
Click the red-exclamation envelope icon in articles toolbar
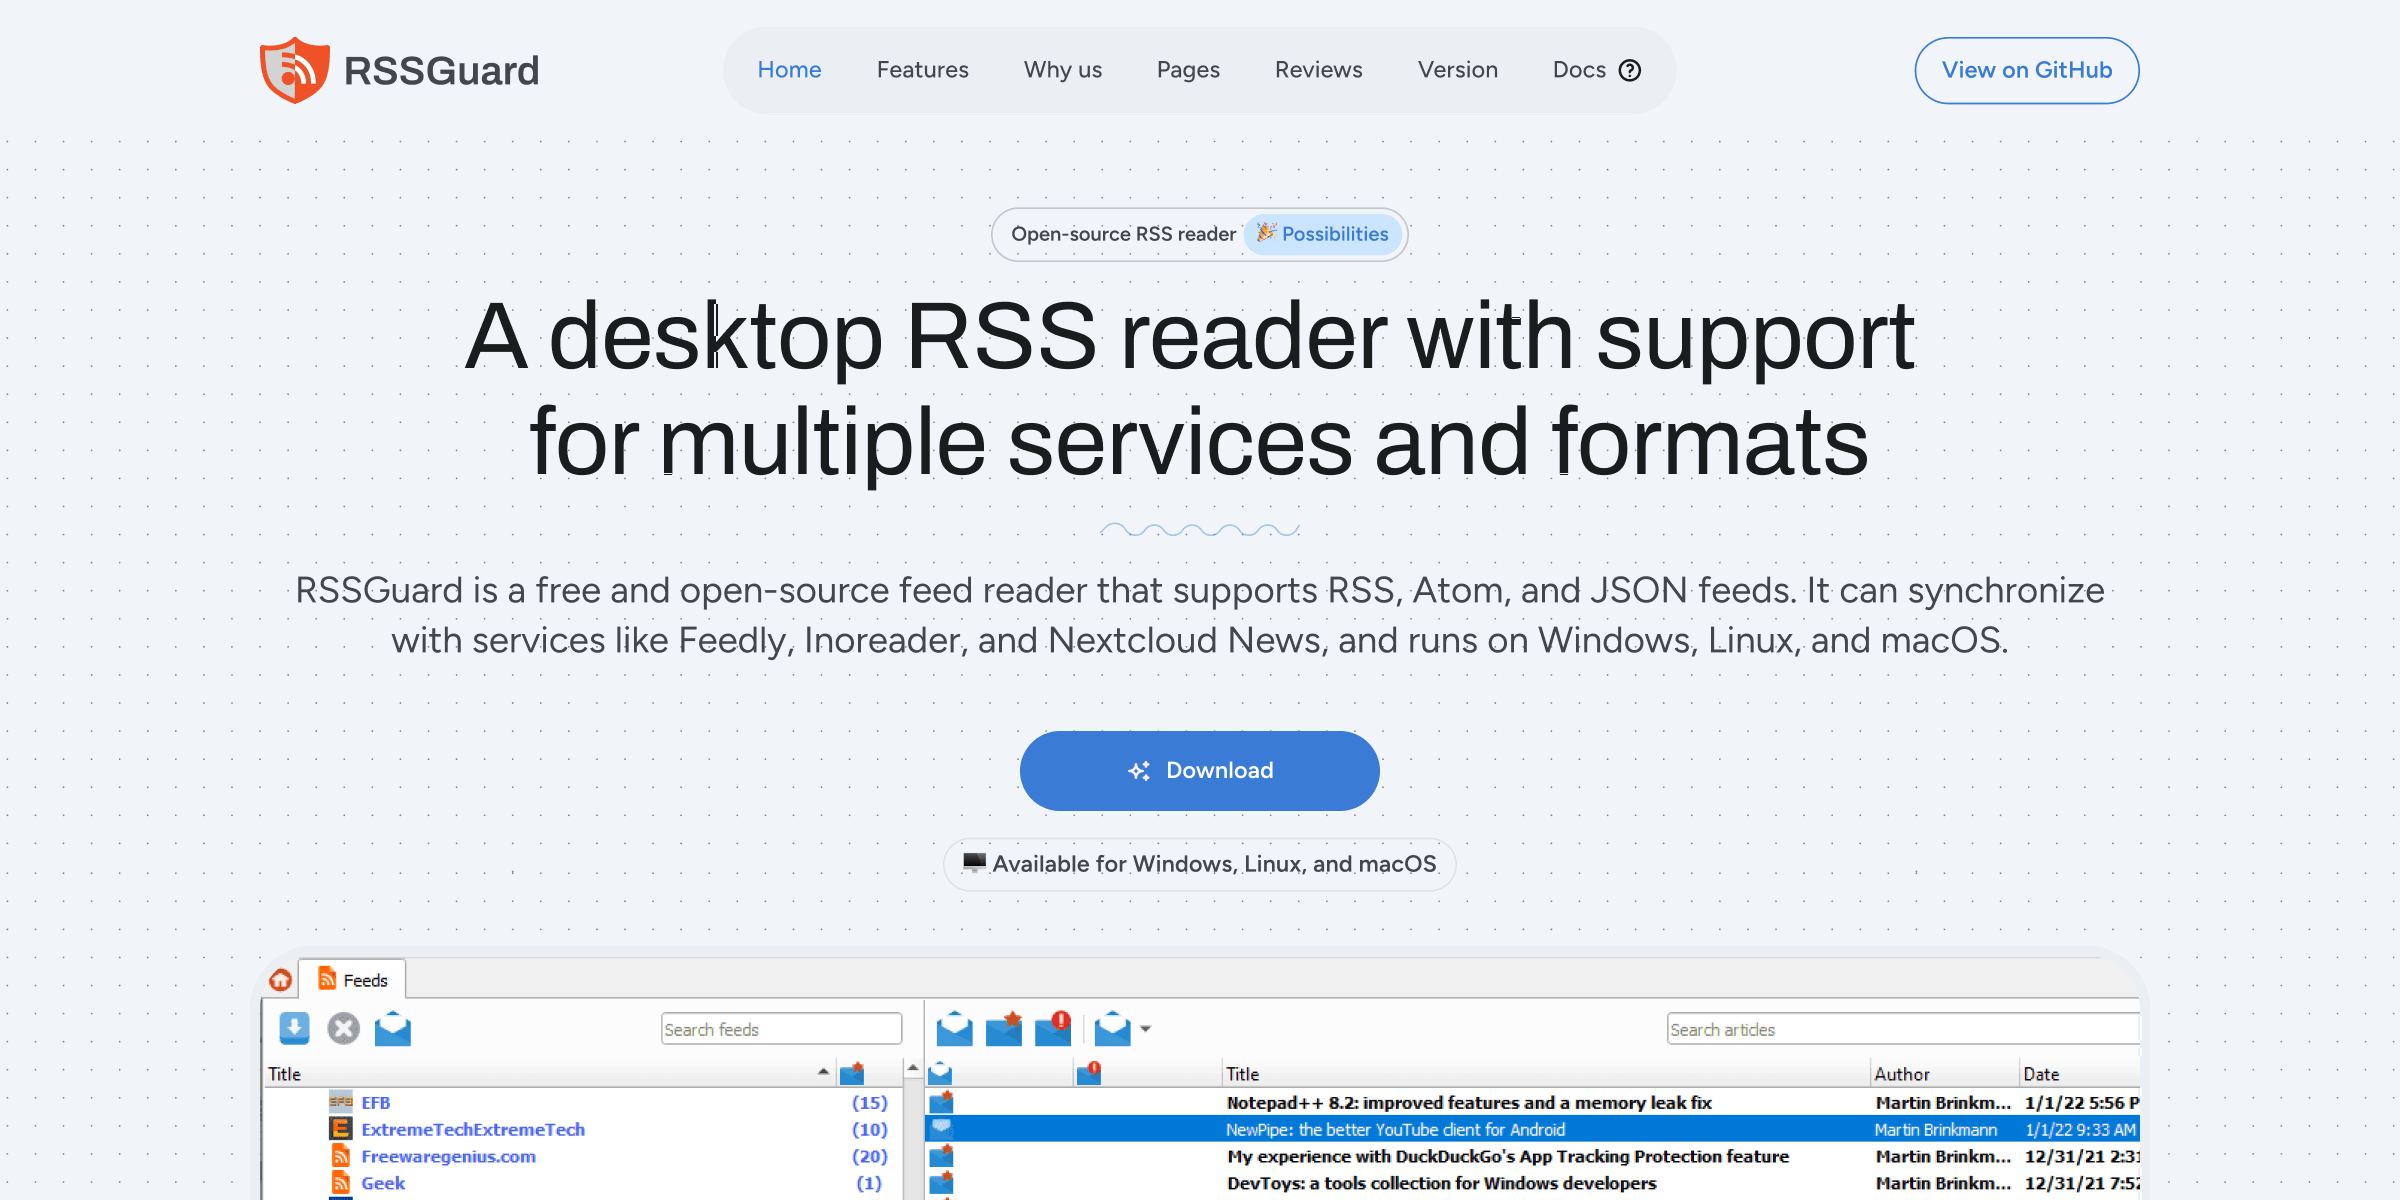click(x=1053, y=1028)
